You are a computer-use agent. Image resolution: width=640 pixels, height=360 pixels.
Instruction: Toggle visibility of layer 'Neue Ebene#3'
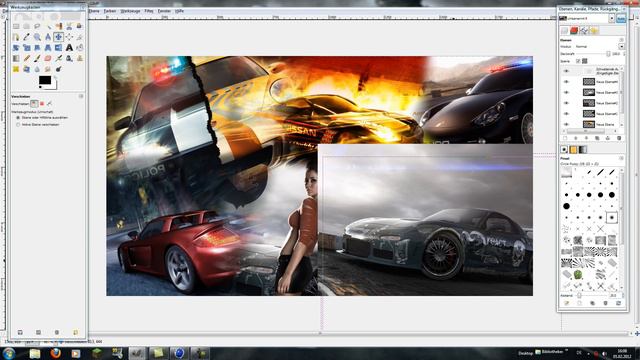coord(566,92)
